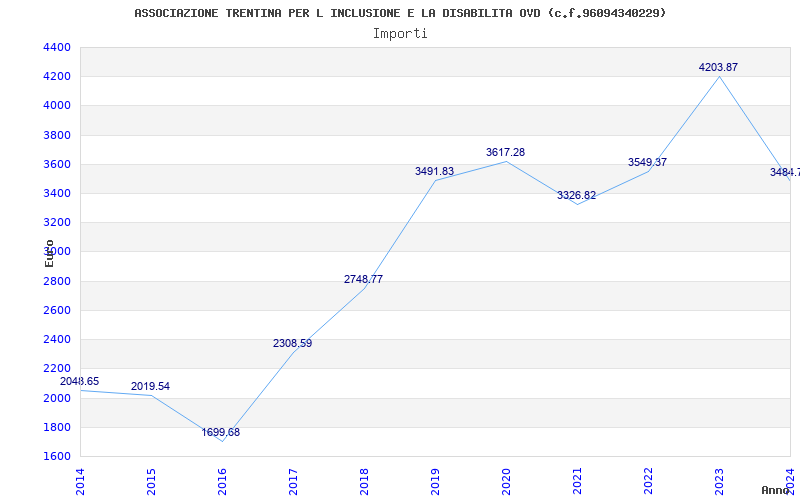This screenshot has width=800, height=500.
Task: Click the y-axis value 1600
Action: (57, 456)
